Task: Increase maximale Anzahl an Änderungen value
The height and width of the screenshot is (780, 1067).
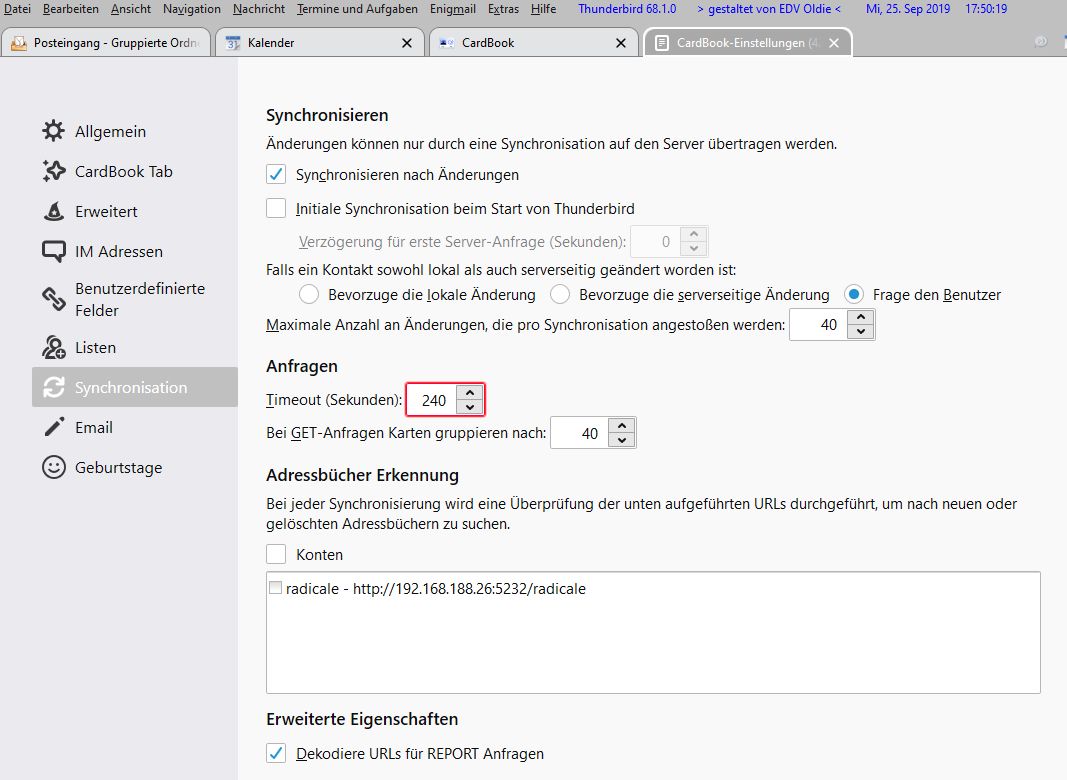Action: coord(861,317)
